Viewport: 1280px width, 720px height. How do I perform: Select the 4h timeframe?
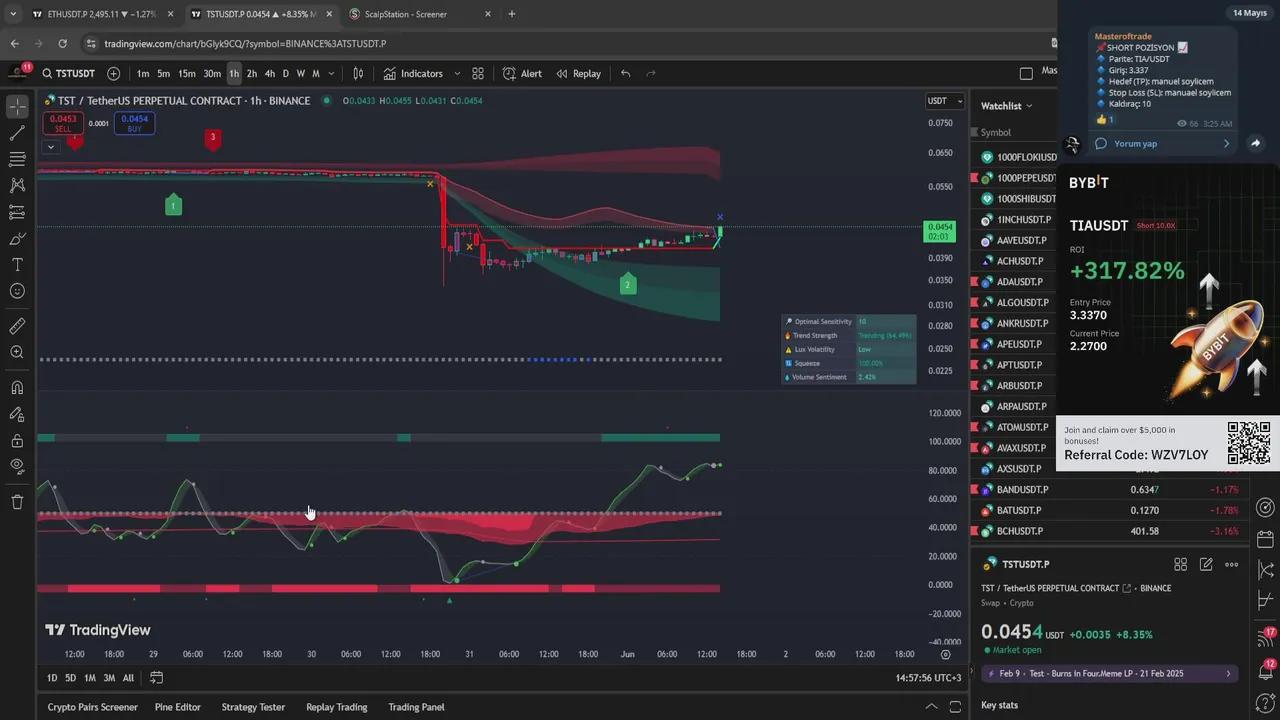(269, 73)
